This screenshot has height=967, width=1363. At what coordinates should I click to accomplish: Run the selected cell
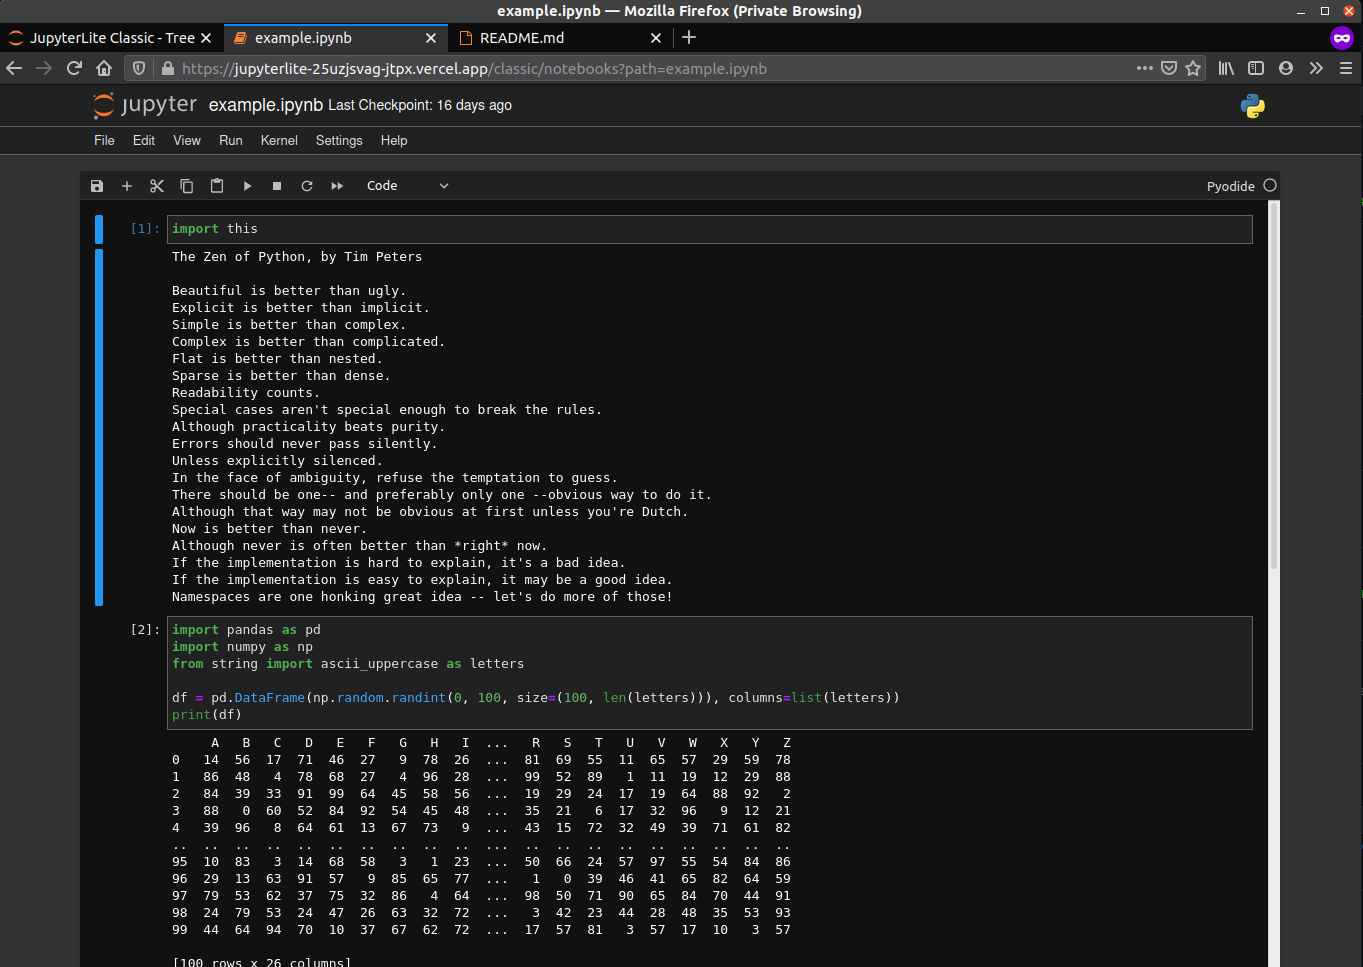[x=247, y=186]
